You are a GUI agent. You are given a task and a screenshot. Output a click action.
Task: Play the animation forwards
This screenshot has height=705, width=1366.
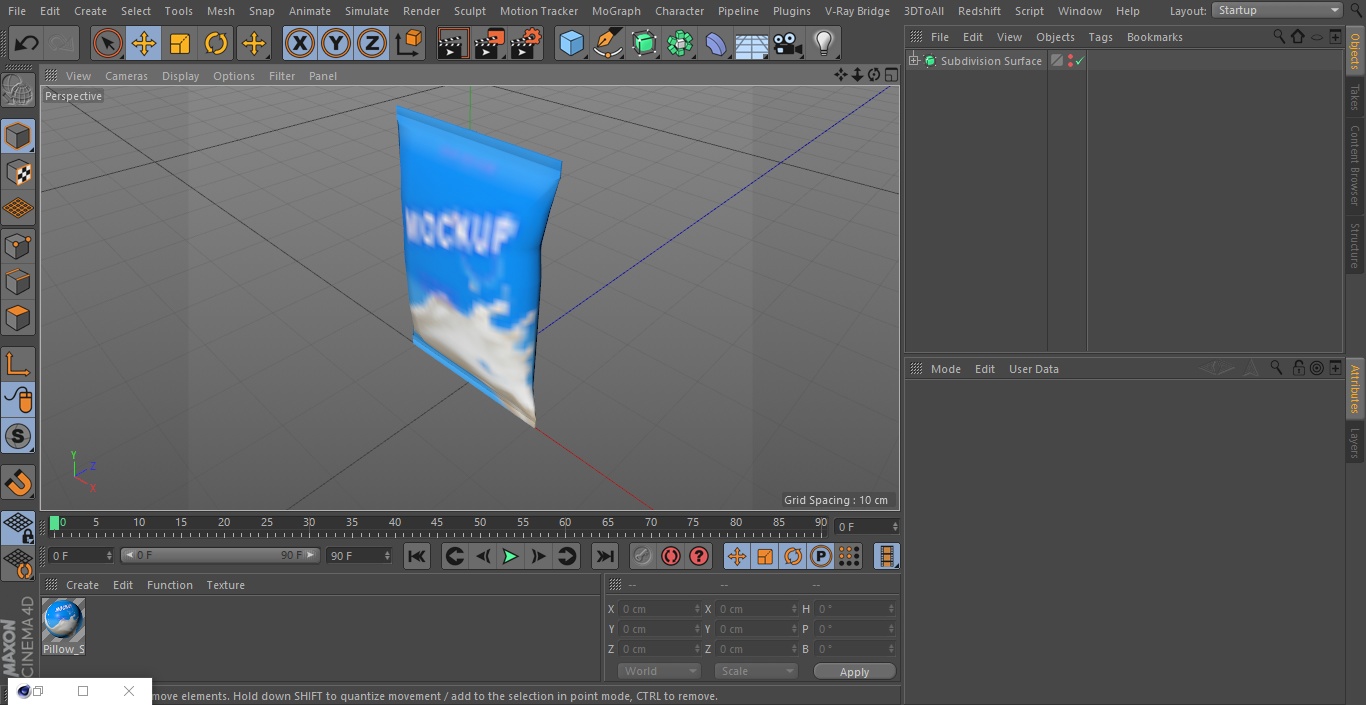click(511, 556)
